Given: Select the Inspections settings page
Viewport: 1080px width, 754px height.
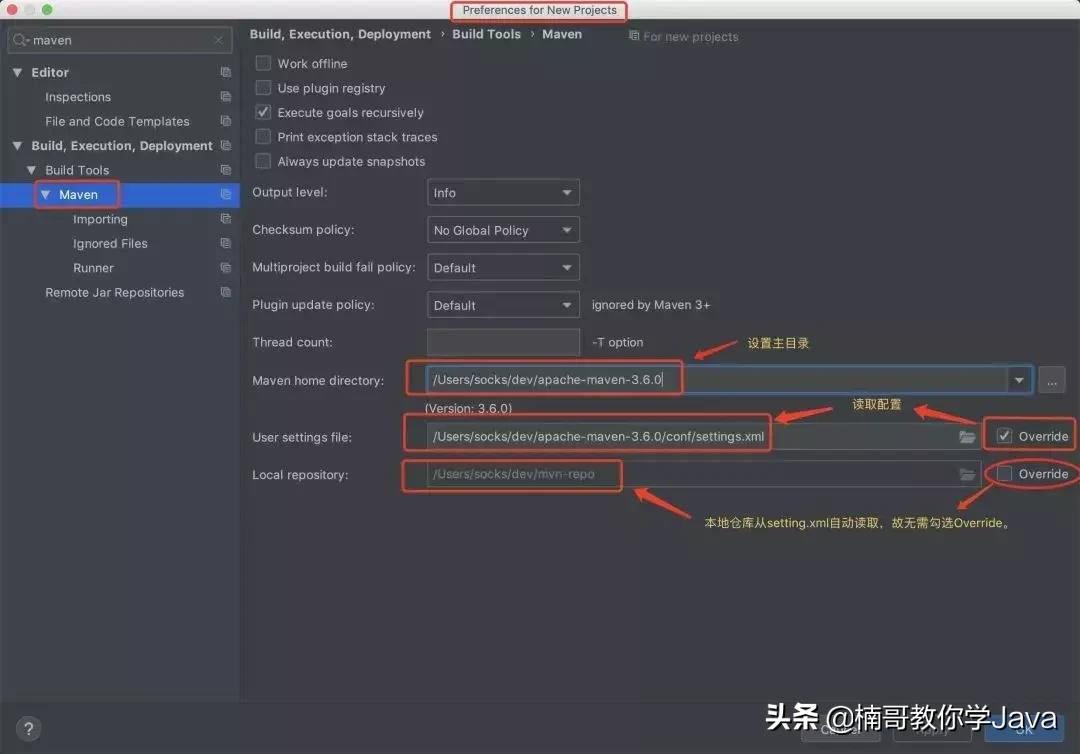Looking at the screenshot, I should (77, 96).
